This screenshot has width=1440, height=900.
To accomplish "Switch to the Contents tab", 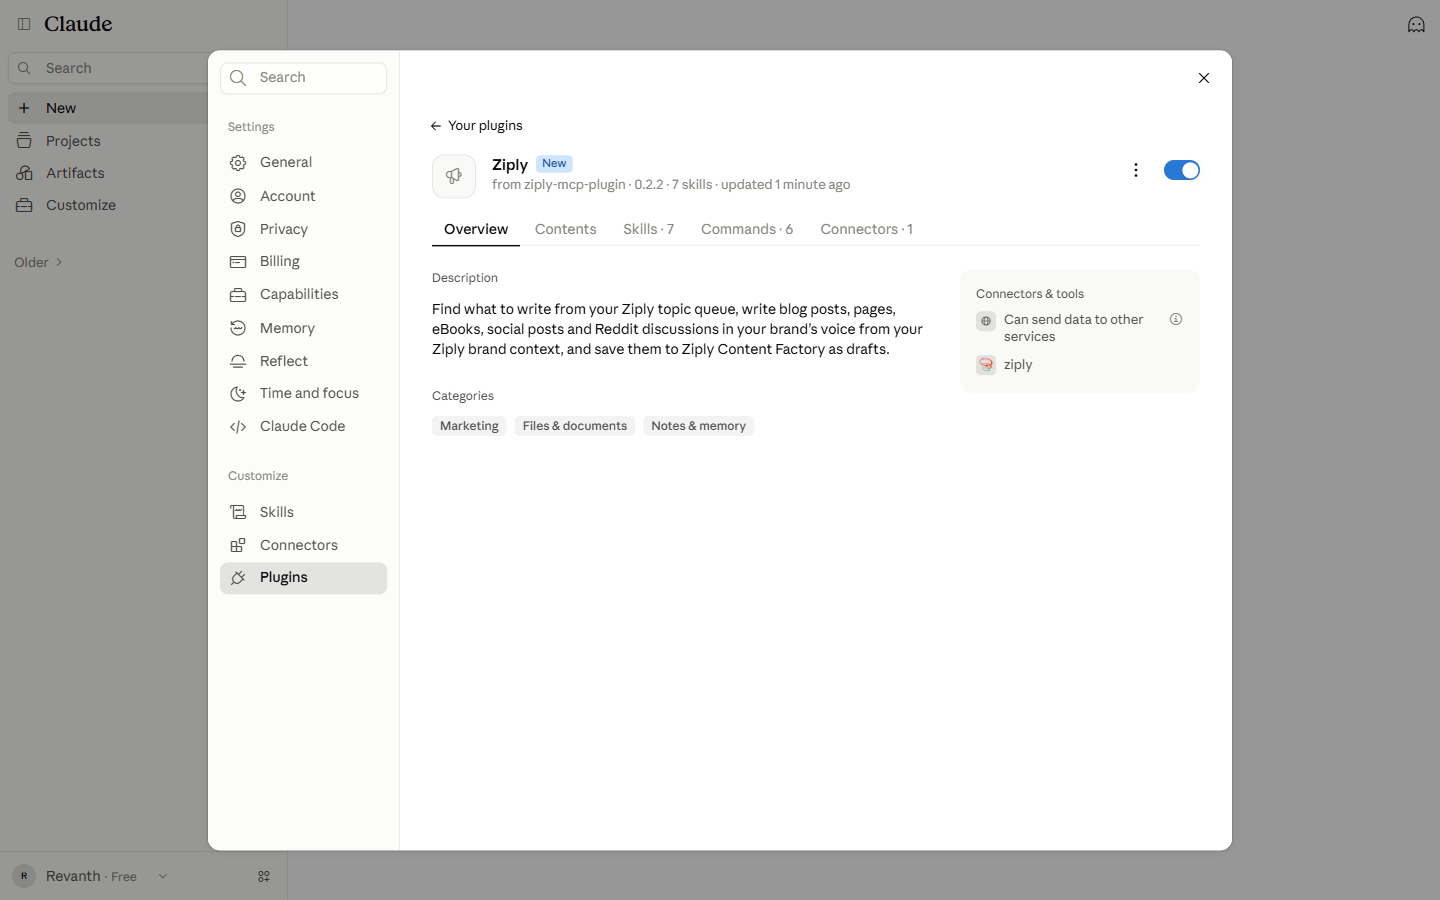I will pos(566,229).
